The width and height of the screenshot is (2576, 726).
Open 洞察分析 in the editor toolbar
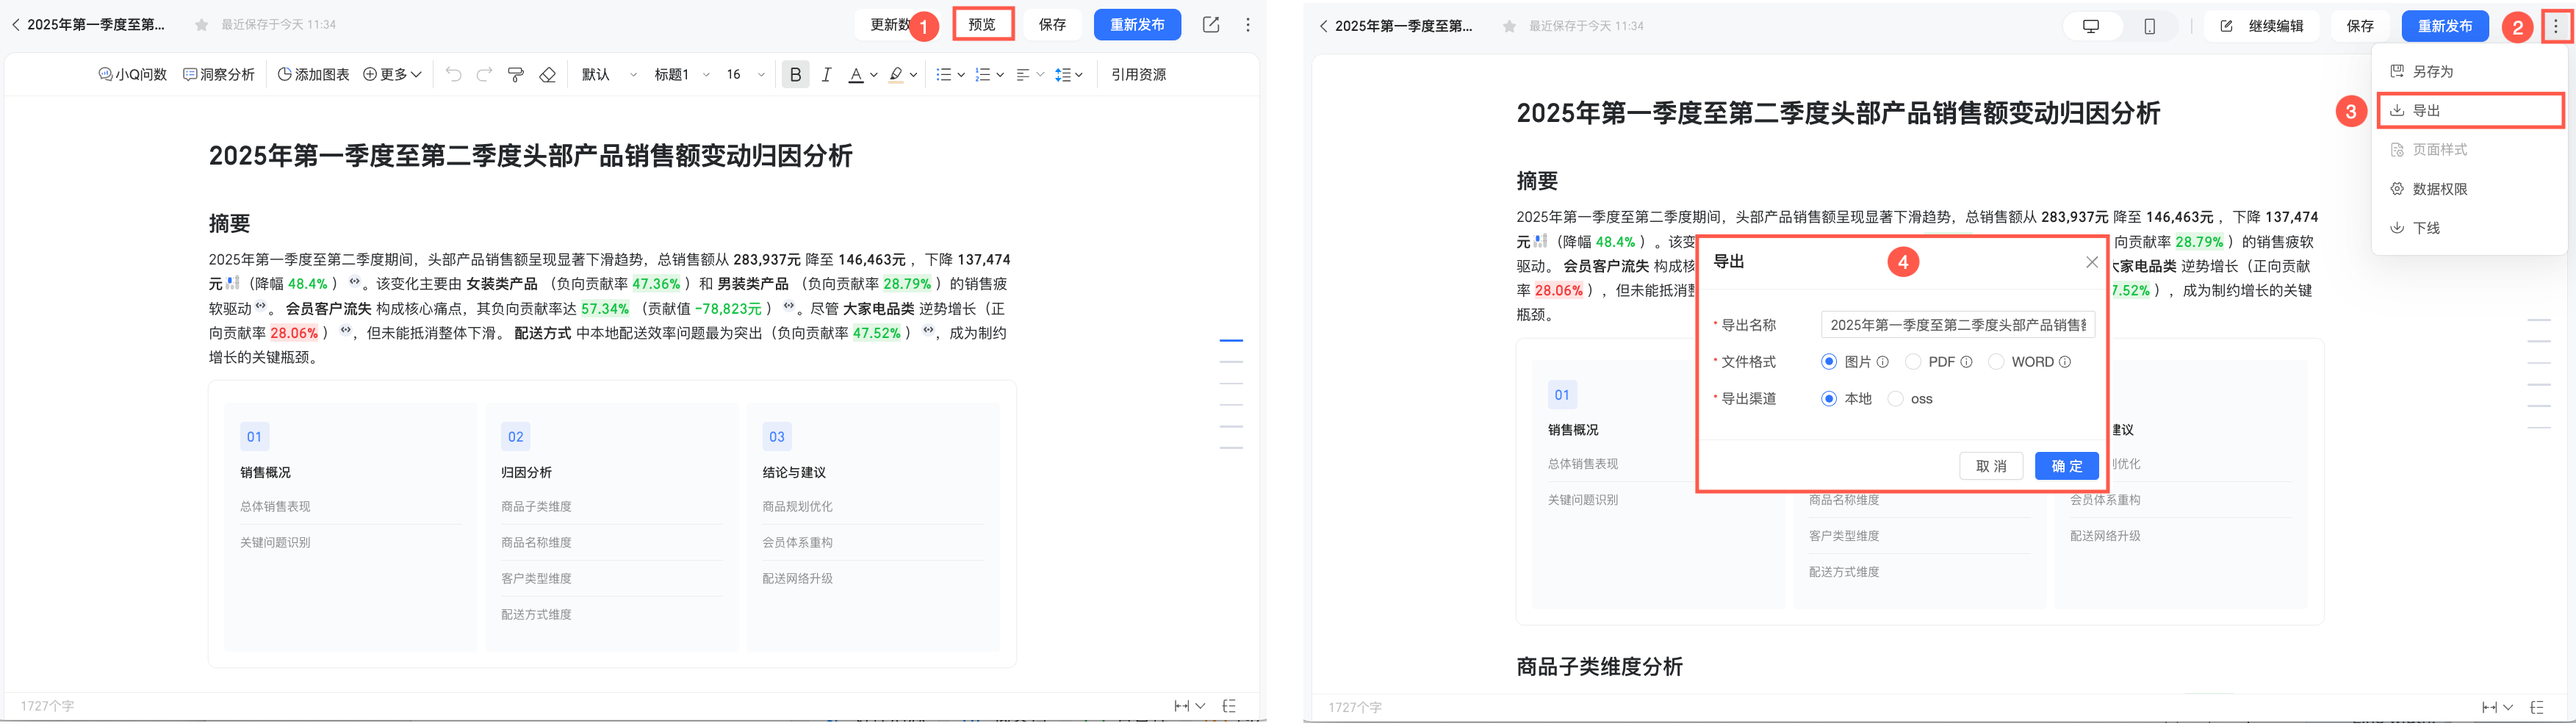(219, 75)
